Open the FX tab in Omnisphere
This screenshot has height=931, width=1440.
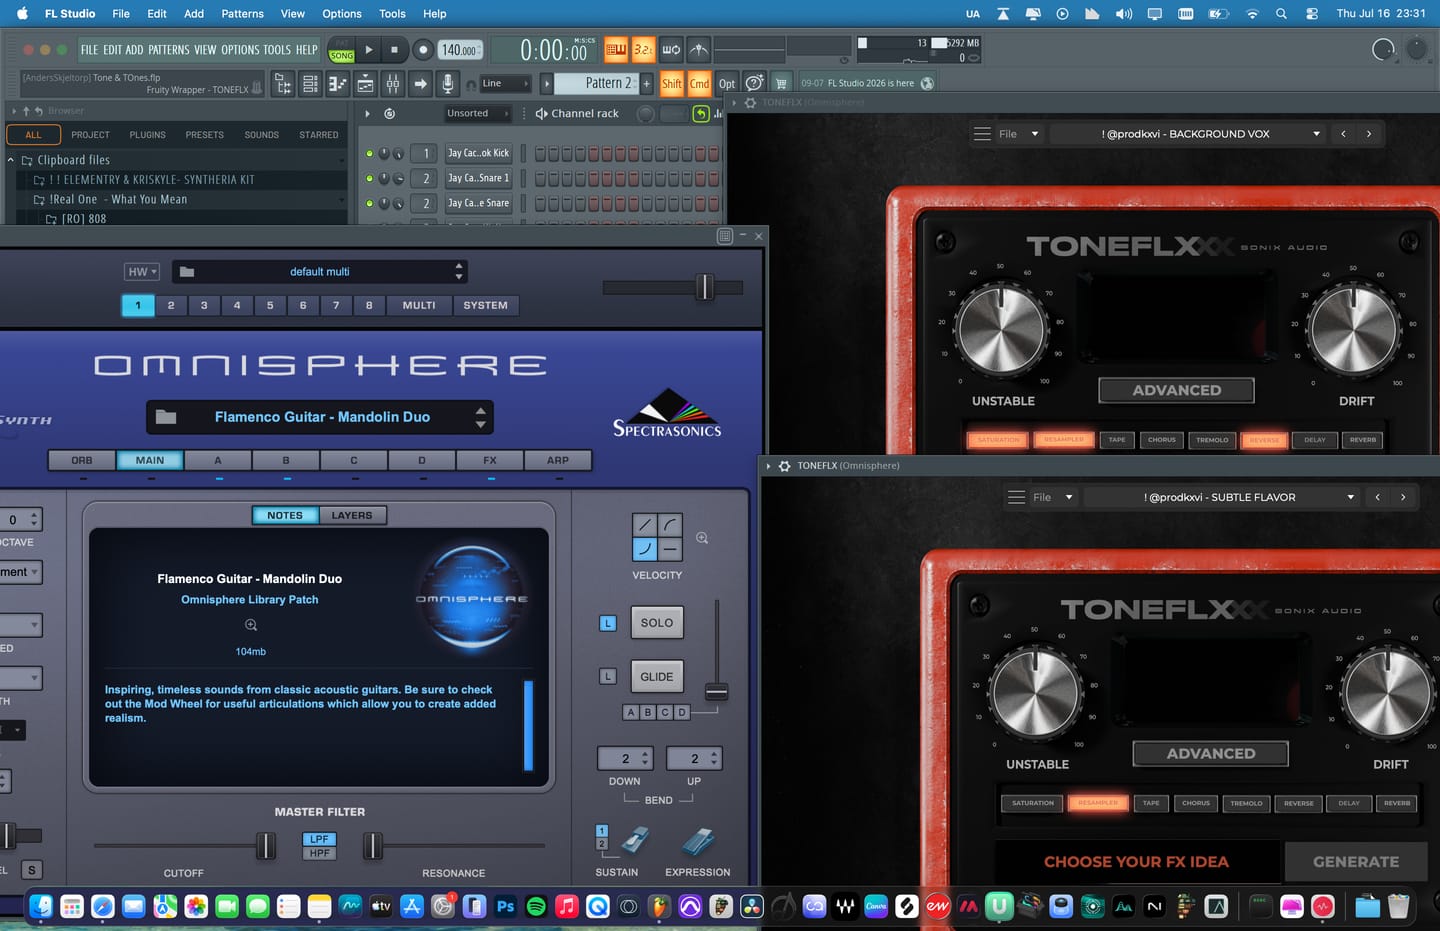coord(490,460)
